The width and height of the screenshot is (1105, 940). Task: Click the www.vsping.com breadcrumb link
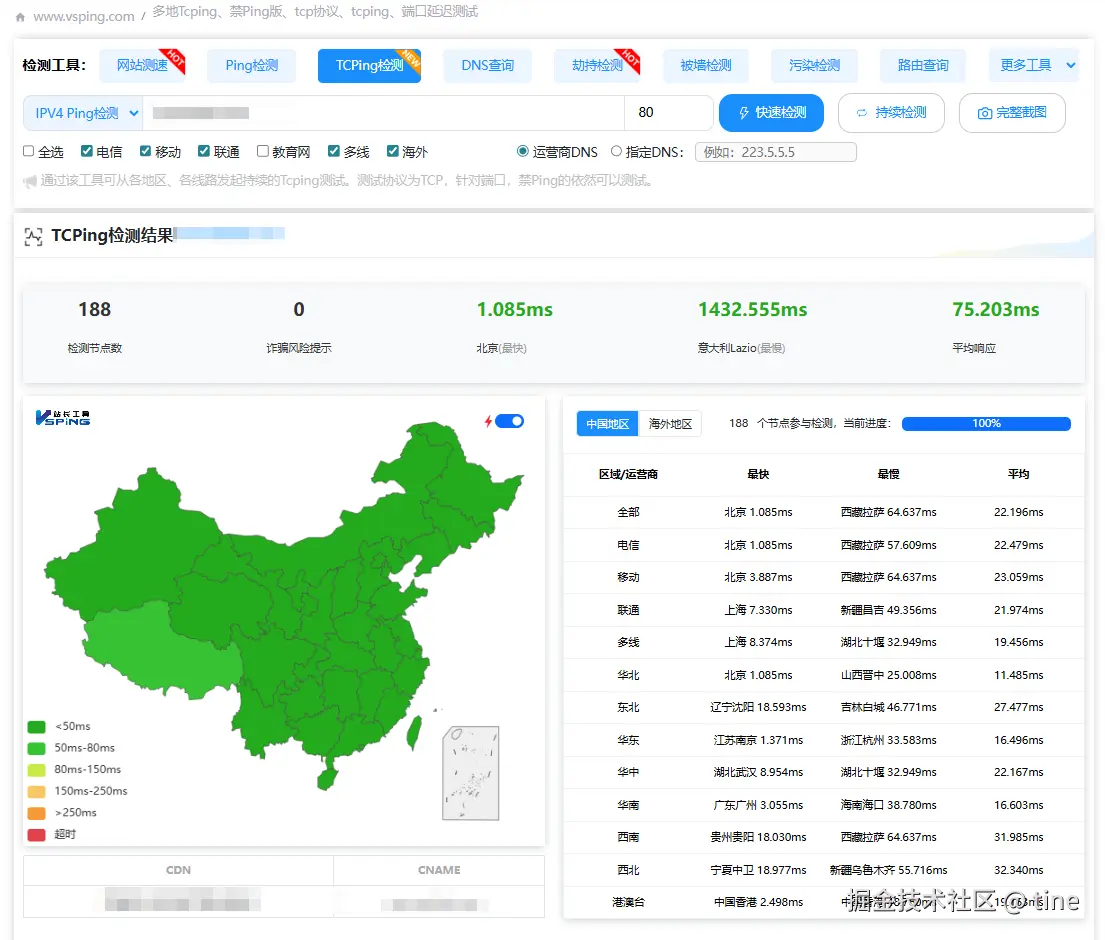[84, 16]
